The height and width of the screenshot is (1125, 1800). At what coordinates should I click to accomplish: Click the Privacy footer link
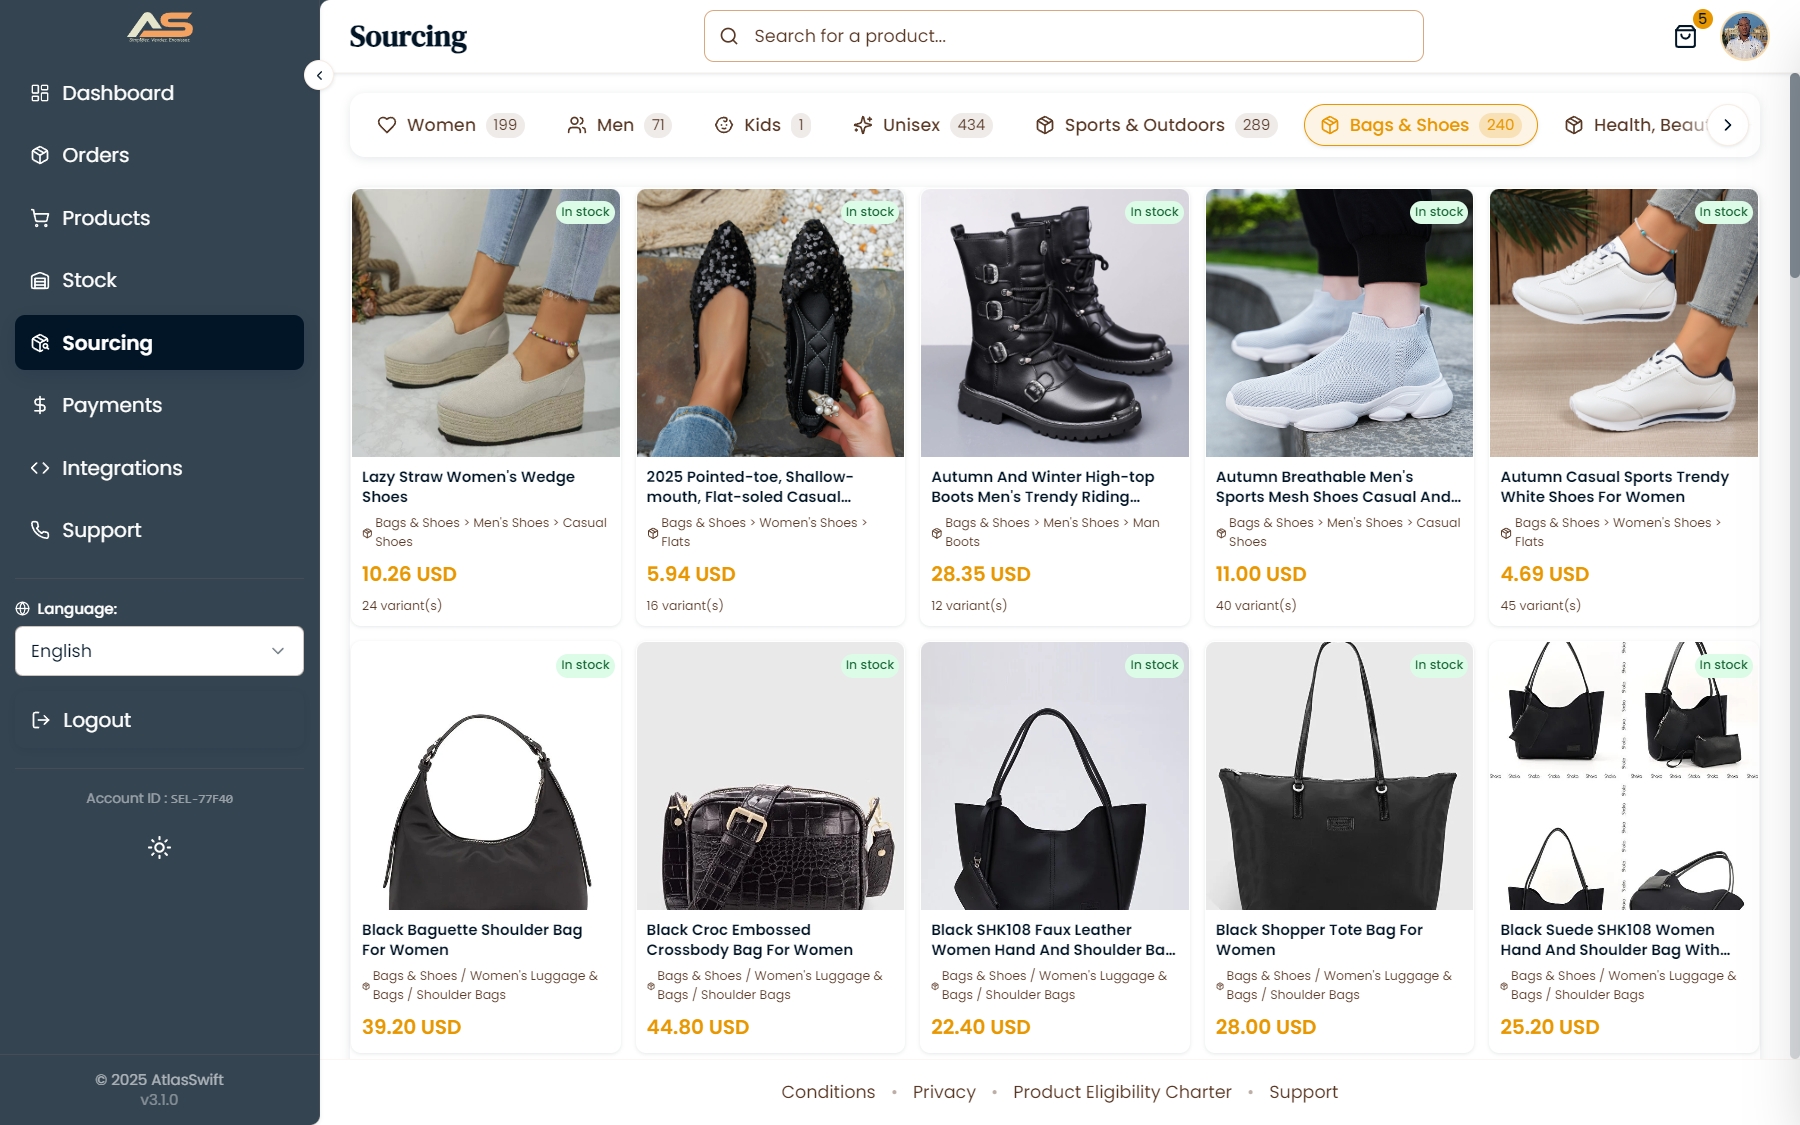pyautogui.click(x=943, y=1092)
